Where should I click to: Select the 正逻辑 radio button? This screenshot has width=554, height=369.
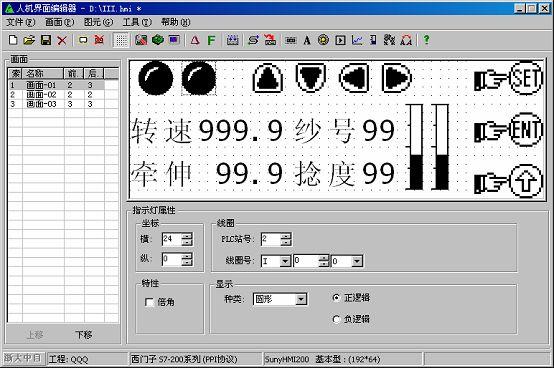tap(336, 298)
